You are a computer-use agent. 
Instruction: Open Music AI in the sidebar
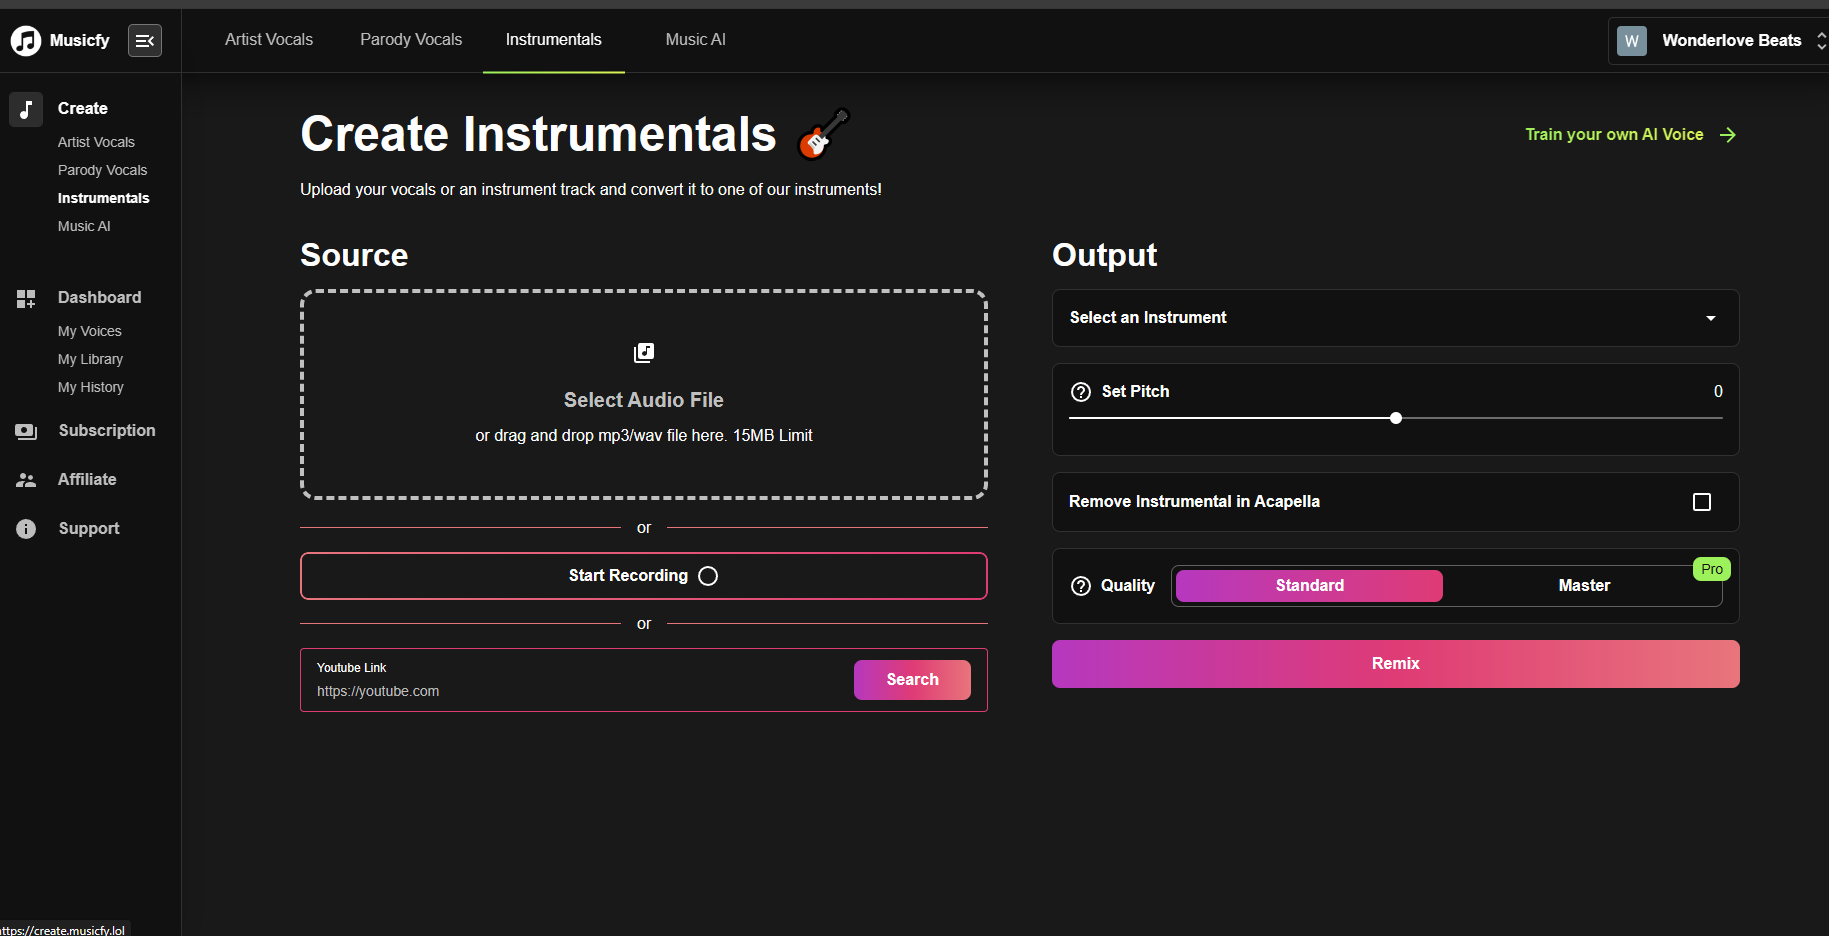pyautogui.click(x=84, y=226)
